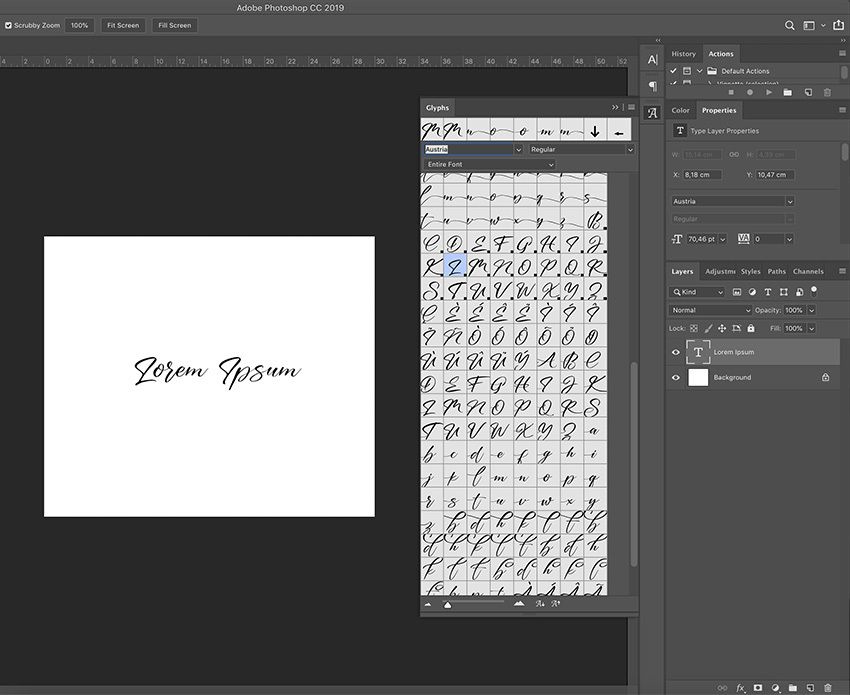Switch to the Adjustments tab
850x695 pixels.
pos(720,271)
